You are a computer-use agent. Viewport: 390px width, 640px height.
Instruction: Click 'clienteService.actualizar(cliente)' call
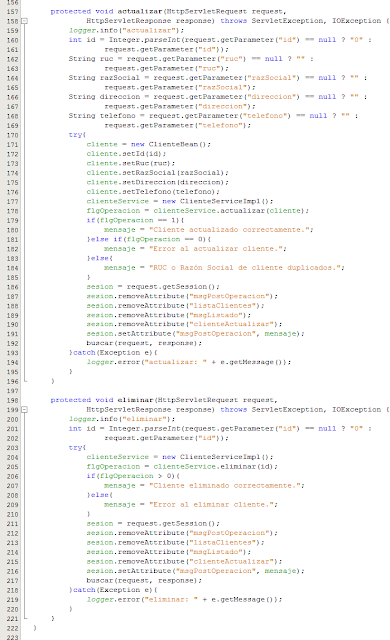229,211
